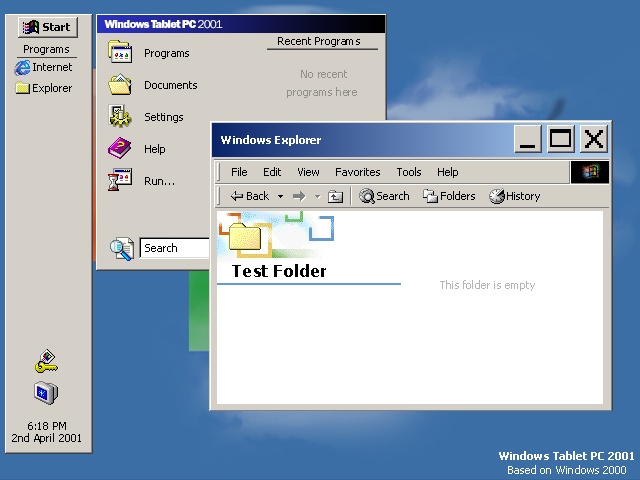640x480 pixels.
Task: Focus the Start menu Search field
Action: (175, 248)
